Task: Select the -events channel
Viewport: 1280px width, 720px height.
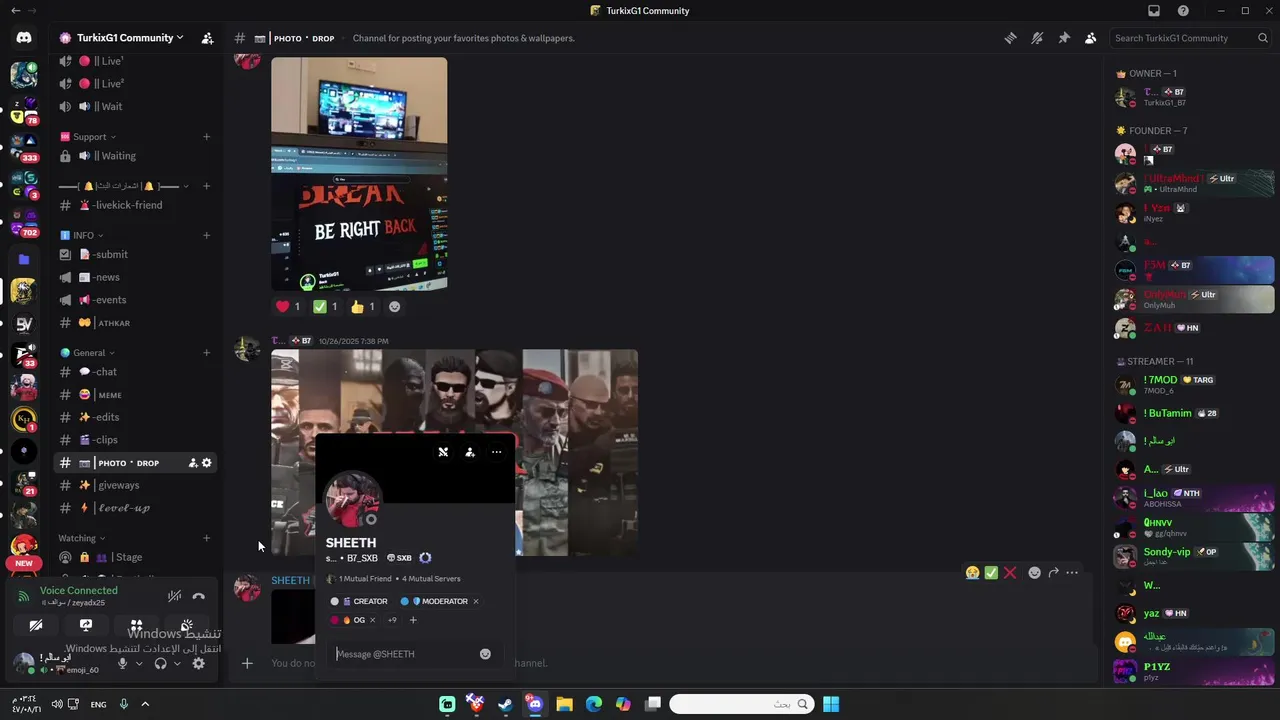Action: point(135,300)
